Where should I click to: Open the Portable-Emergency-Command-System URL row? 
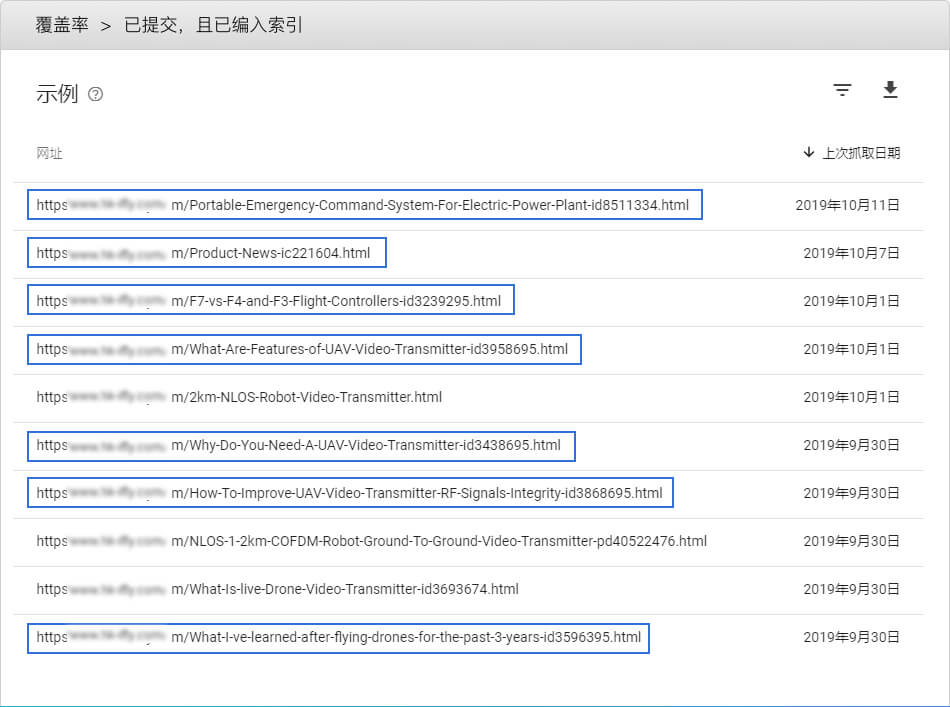point(364,205)
